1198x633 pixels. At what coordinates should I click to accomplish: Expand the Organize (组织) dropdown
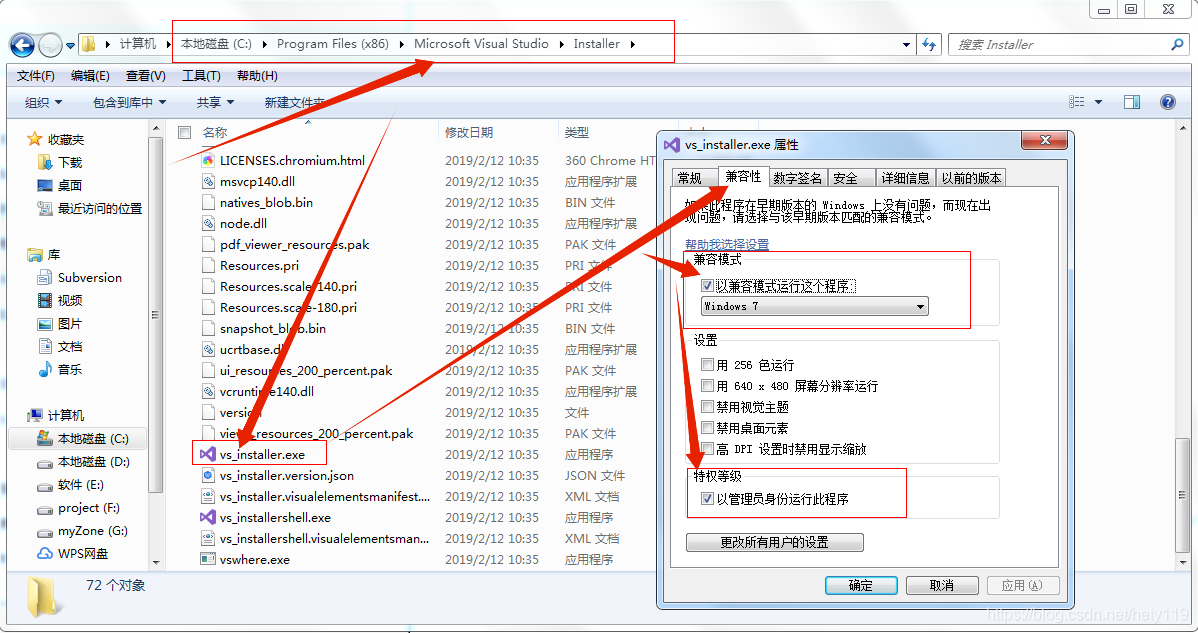[43, 102]
